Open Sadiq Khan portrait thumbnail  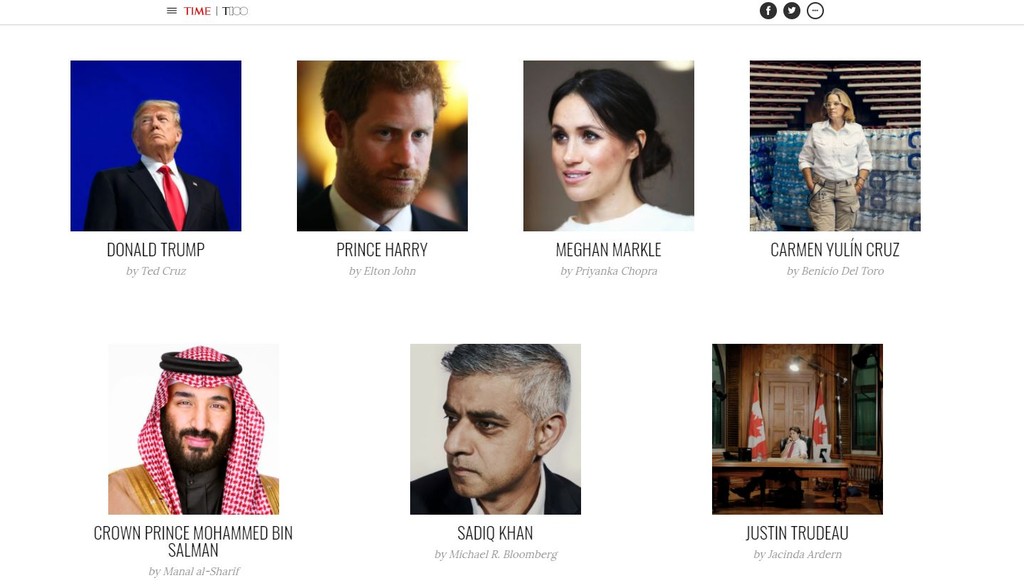click(x=495, y=429)
